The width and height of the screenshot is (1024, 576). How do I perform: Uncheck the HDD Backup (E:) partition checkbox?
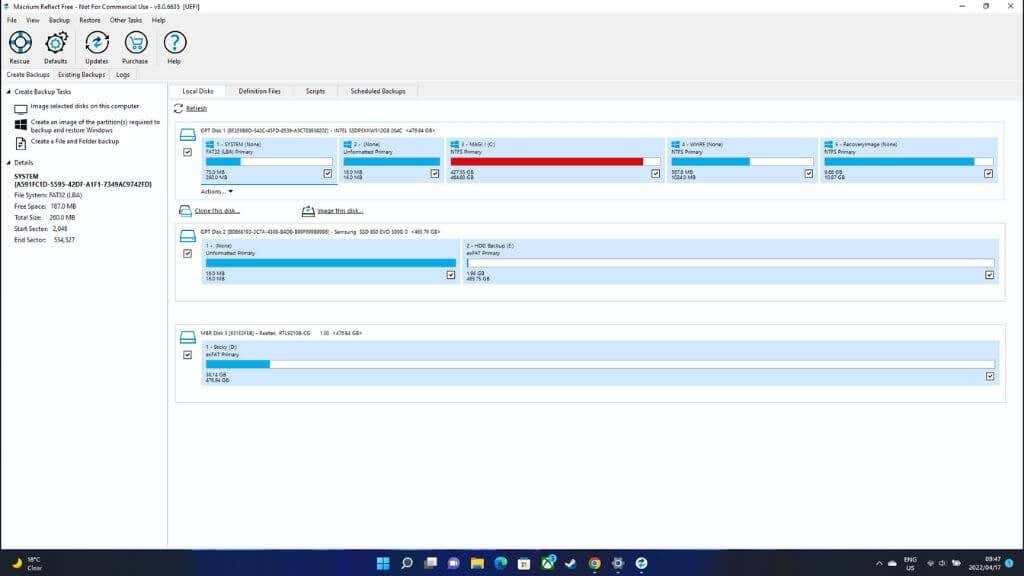coord(990,276)
